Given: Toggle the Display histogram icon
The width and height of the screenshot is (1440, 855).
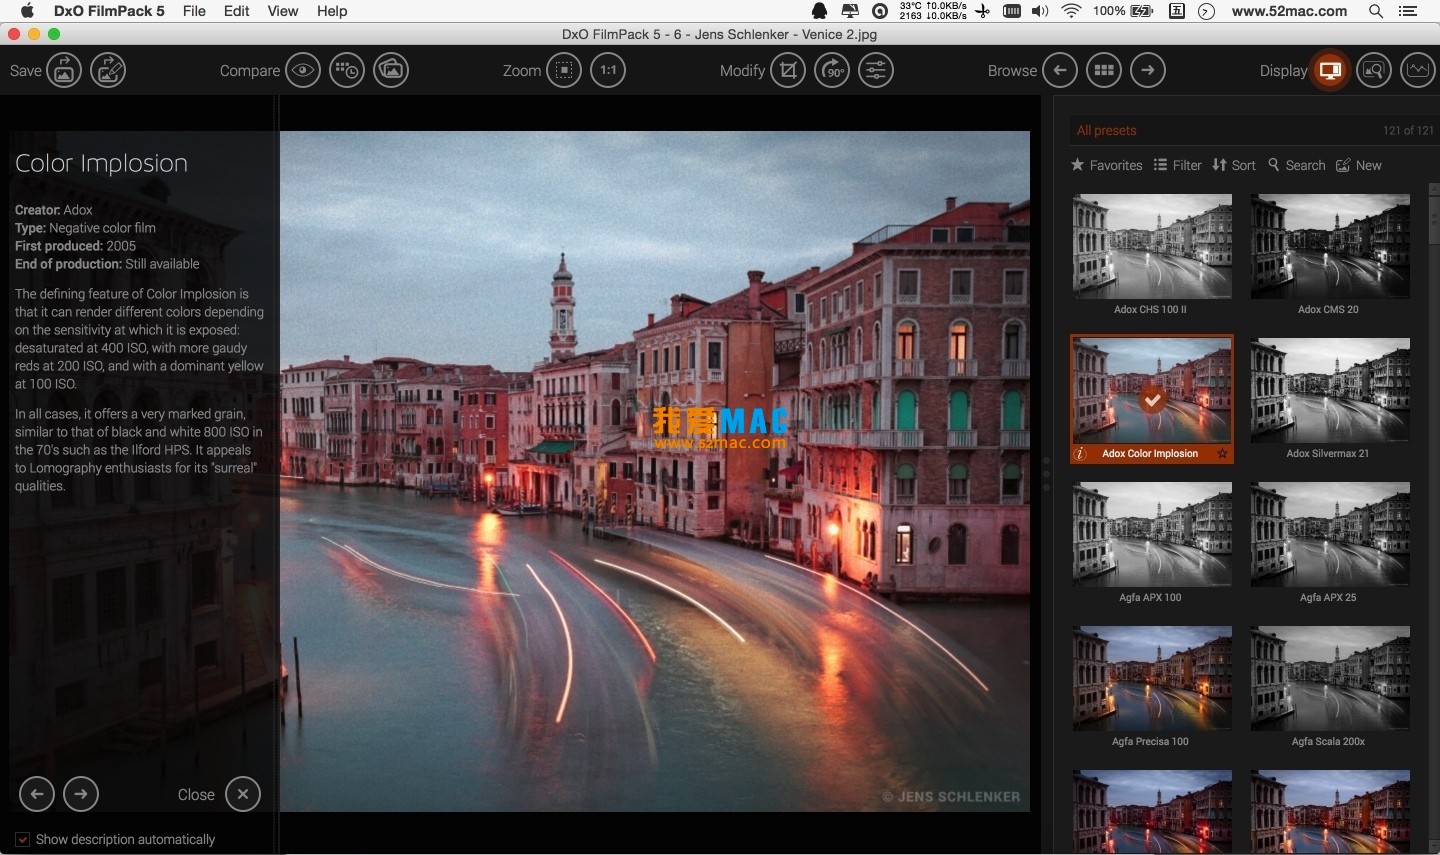Looking at the screenshot, I should (x=1418, y=70).
